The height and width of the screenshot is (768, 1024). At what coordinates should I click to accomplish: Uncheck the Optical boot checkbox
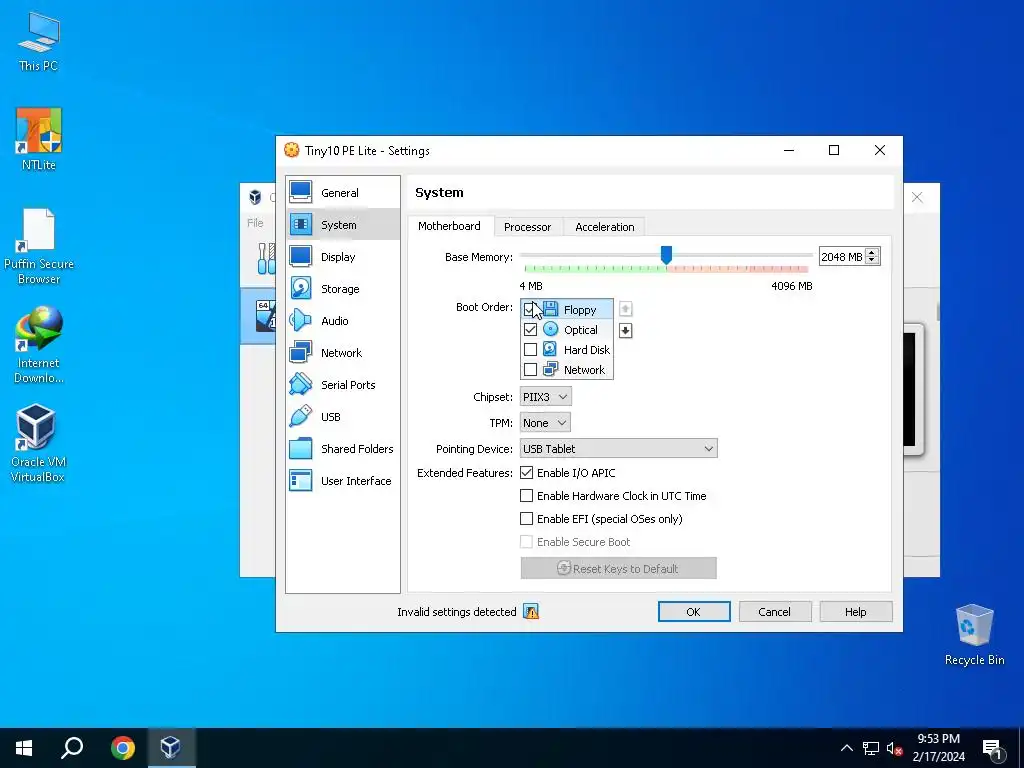pyautogui.click(x=530, y=330)
